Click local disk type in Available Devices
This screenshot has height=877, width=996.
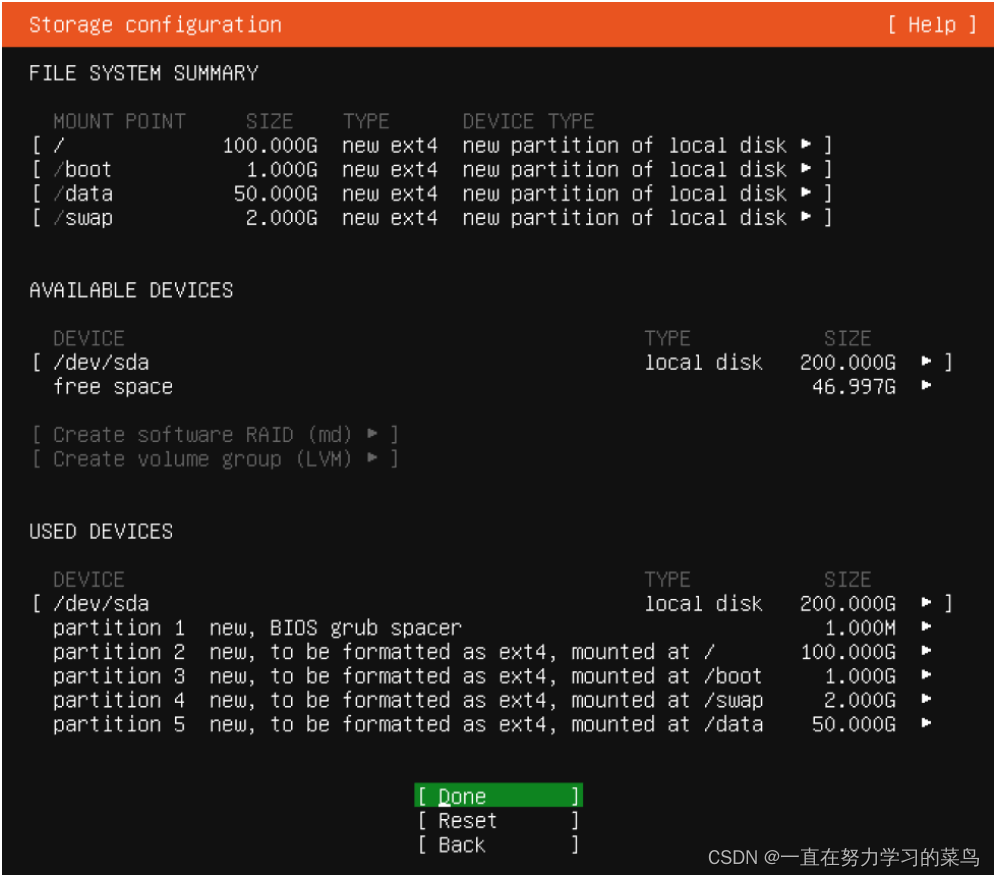(704, 363)
